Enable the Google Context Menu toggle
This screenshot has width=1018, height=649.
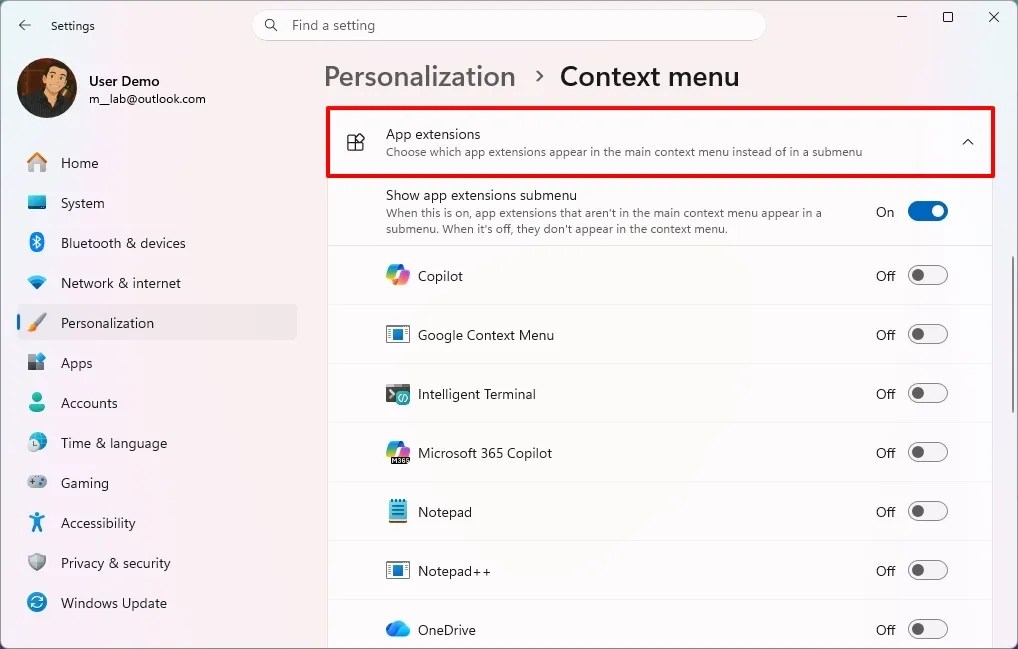pyautogui.click(x=927, y=334)
